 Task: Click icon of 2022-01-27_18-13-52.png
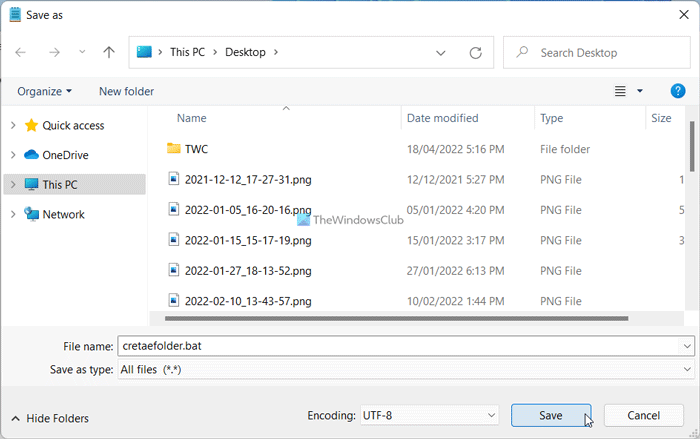174,270
